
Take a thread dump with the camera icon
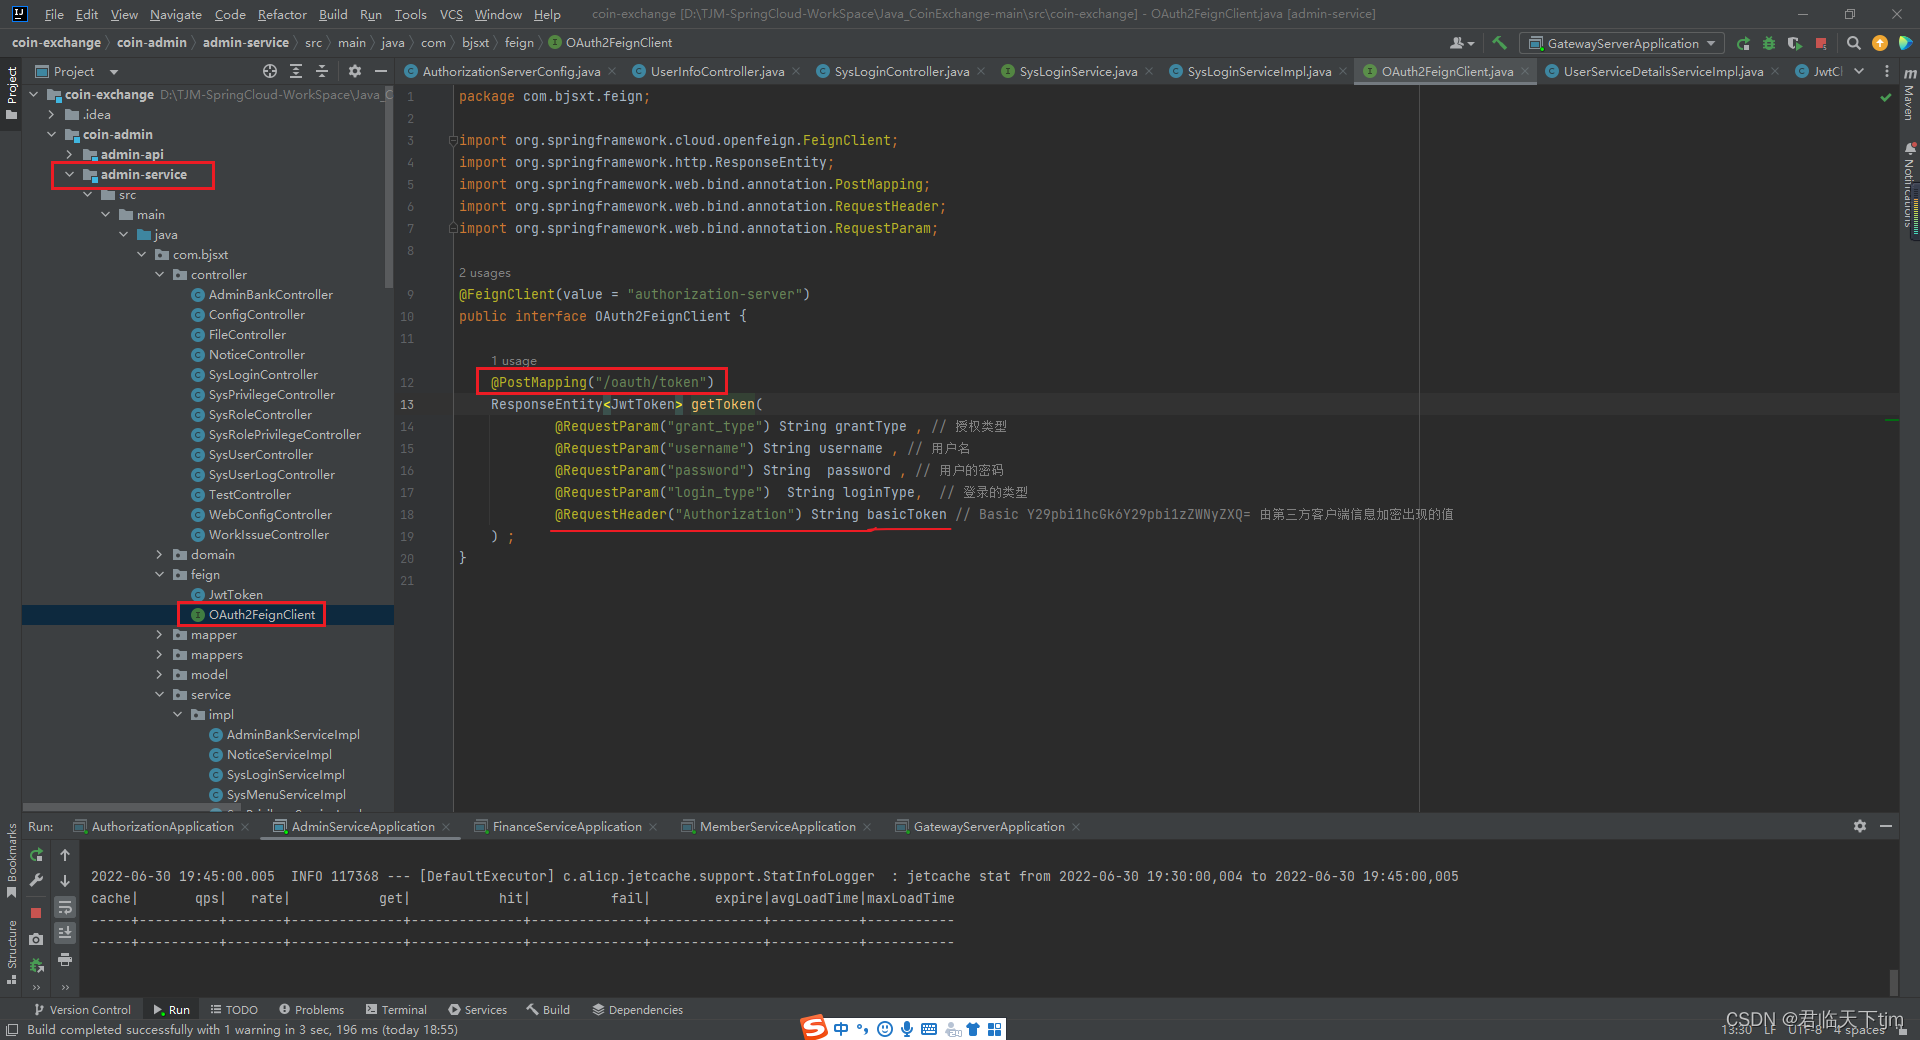36,939
